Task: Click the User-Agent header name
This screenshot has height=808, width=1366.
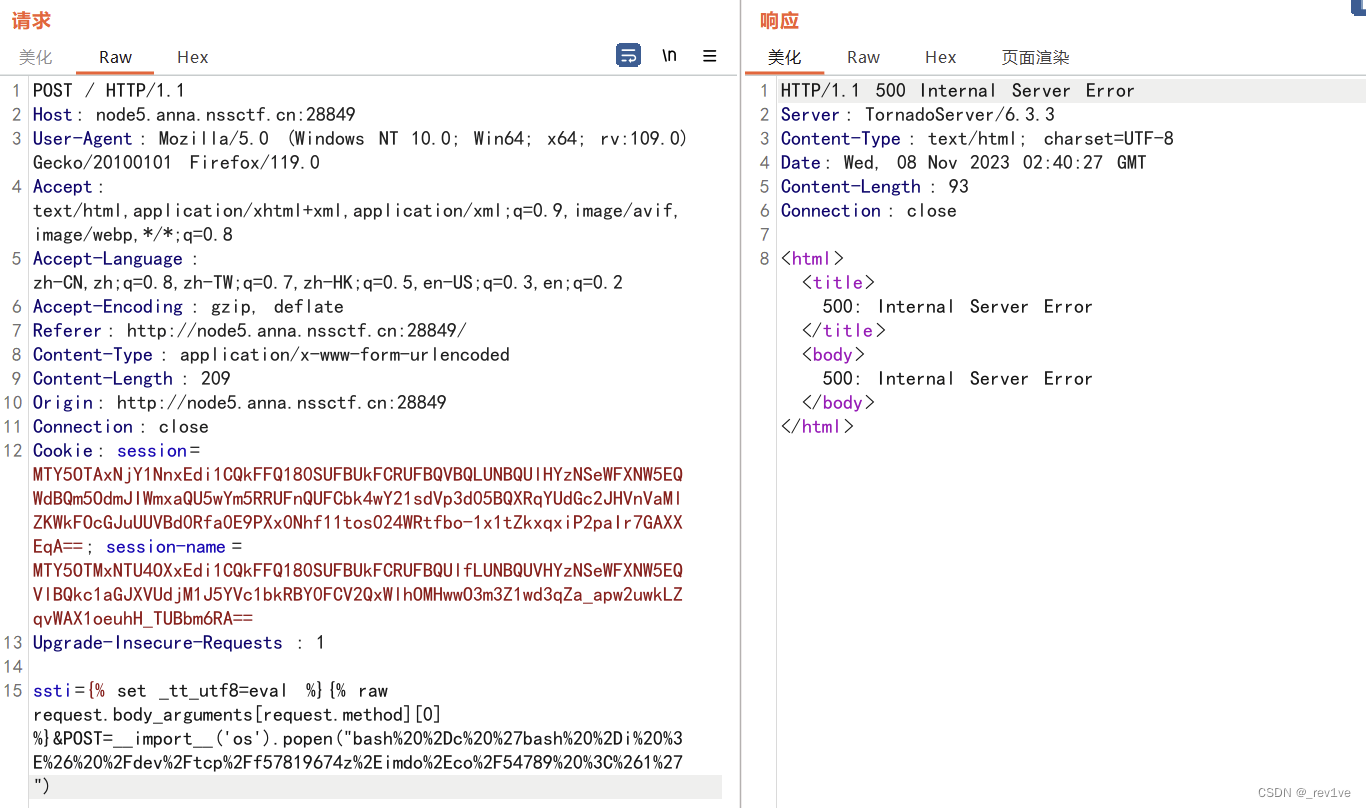Action: [82, 138]
